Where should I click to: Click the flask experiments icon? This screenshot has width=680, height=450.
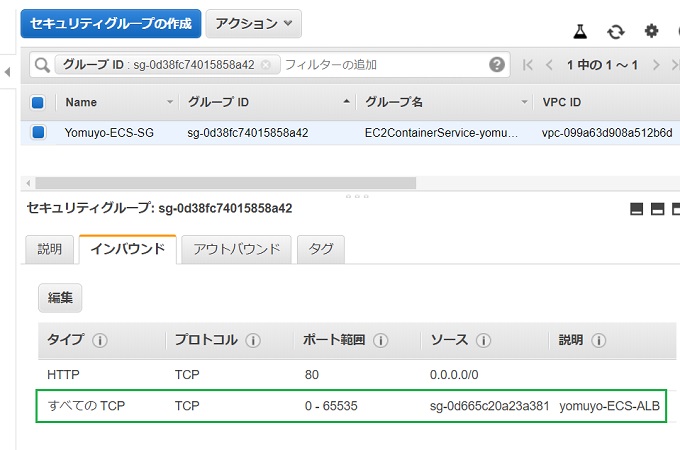click(580, 31)
